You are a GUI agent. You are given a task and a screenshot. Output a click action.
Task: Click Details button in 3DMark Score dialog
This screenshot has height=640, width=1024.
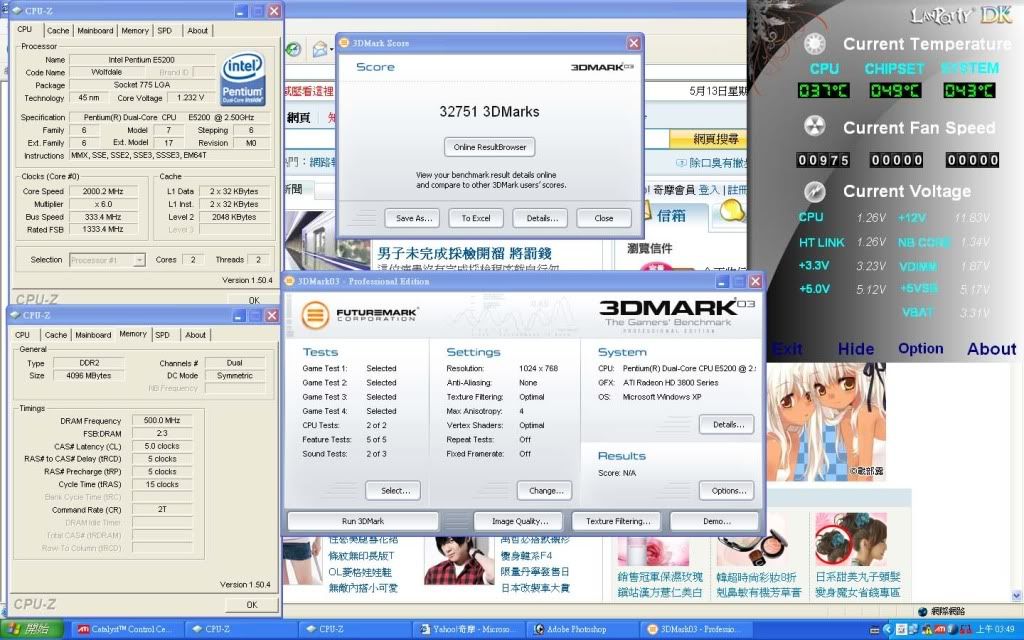tap(542, 218)
